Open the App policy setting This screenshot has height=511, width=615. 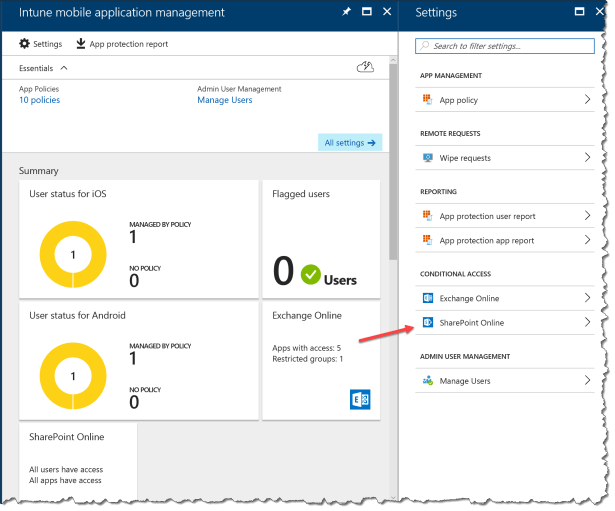505,100
